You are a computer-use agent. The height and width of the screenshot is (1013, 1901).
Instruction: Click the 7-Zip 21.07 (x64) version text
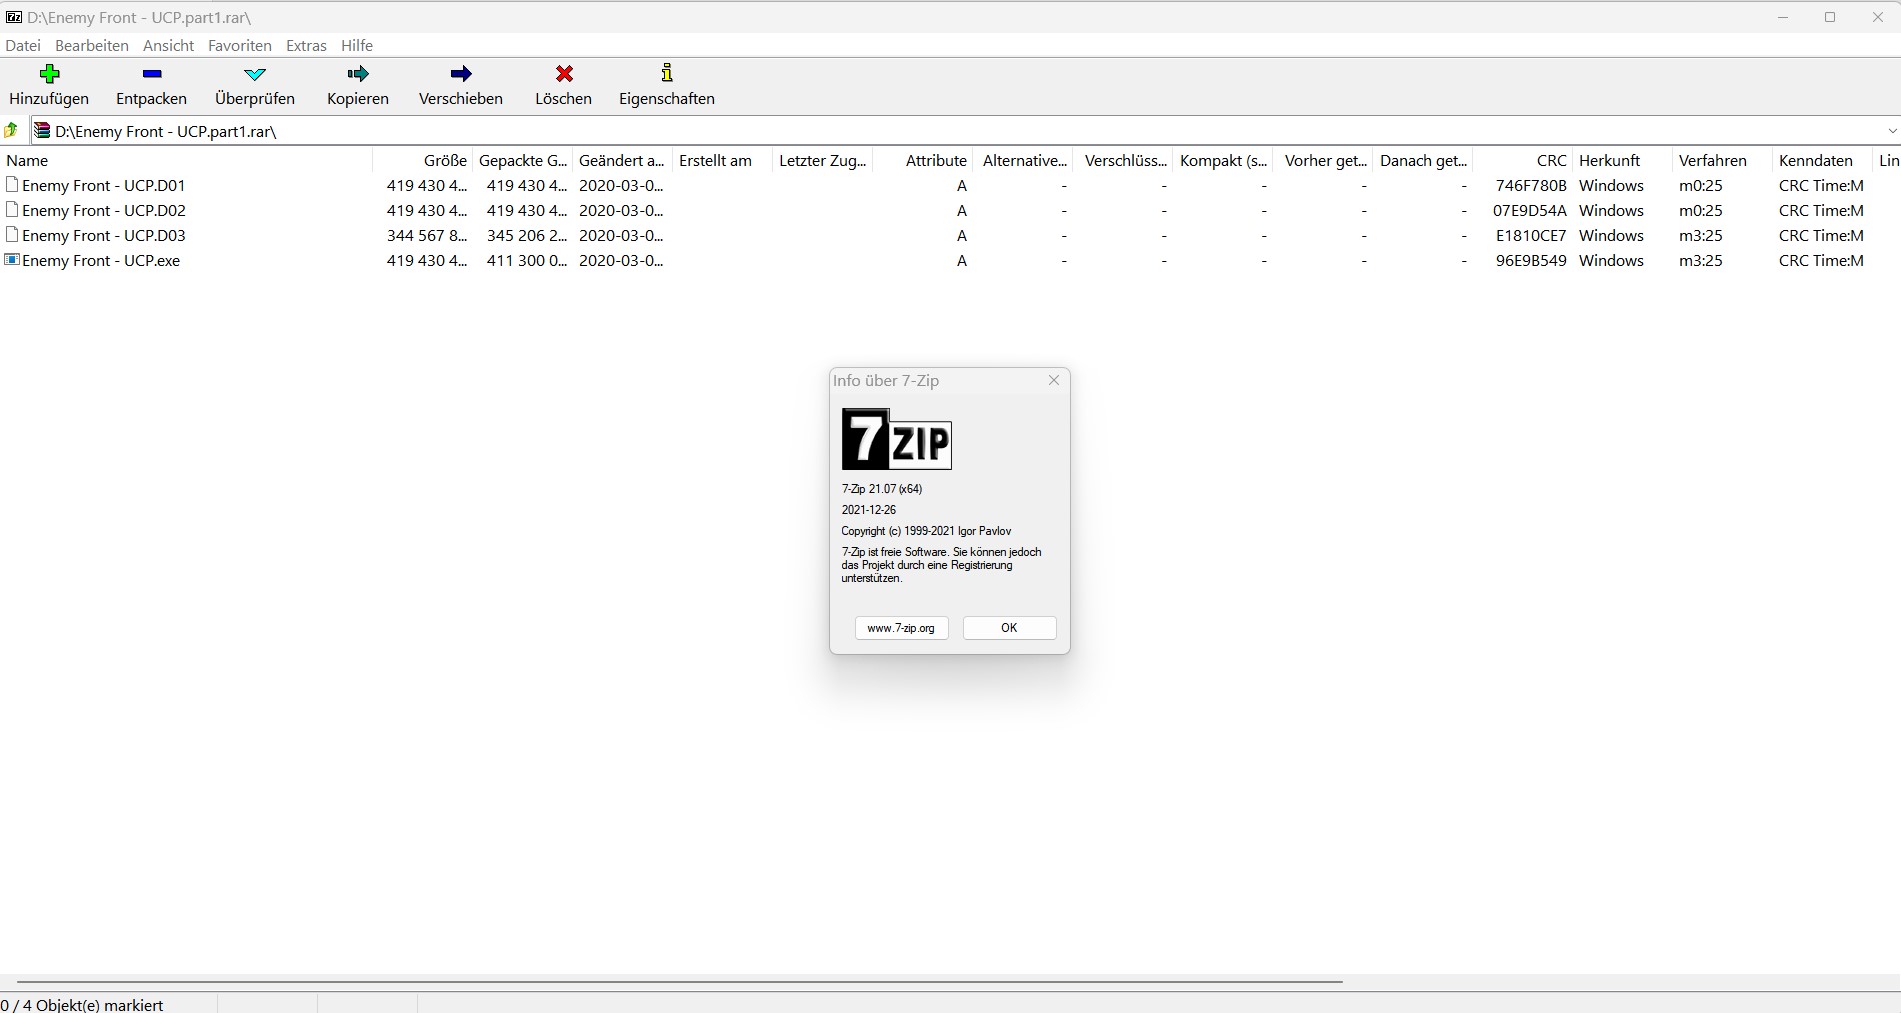coord(882,489)
